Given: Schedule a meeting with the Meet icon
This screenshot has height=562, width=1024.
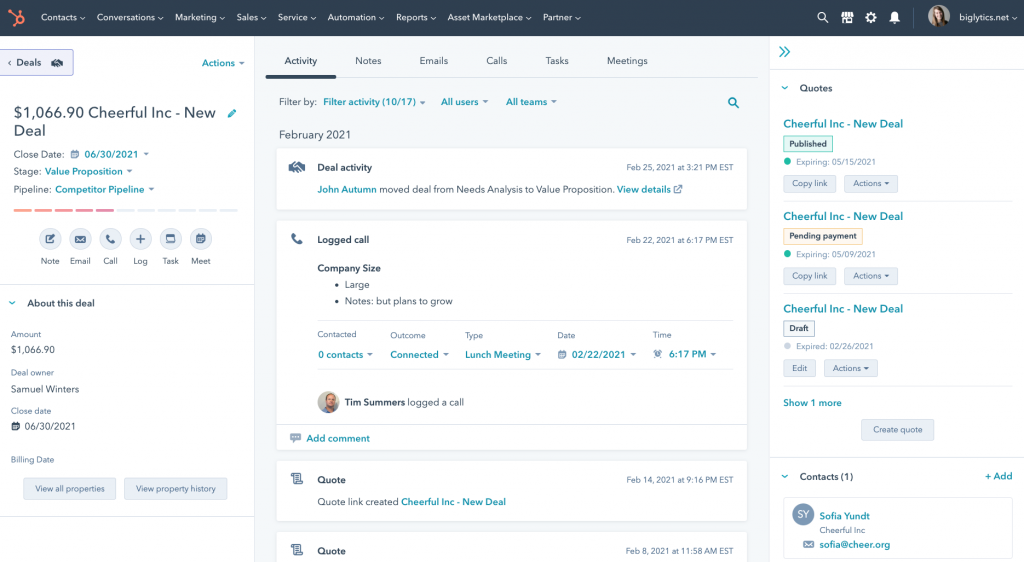Looking at the screenshot, I should point(200,239).
